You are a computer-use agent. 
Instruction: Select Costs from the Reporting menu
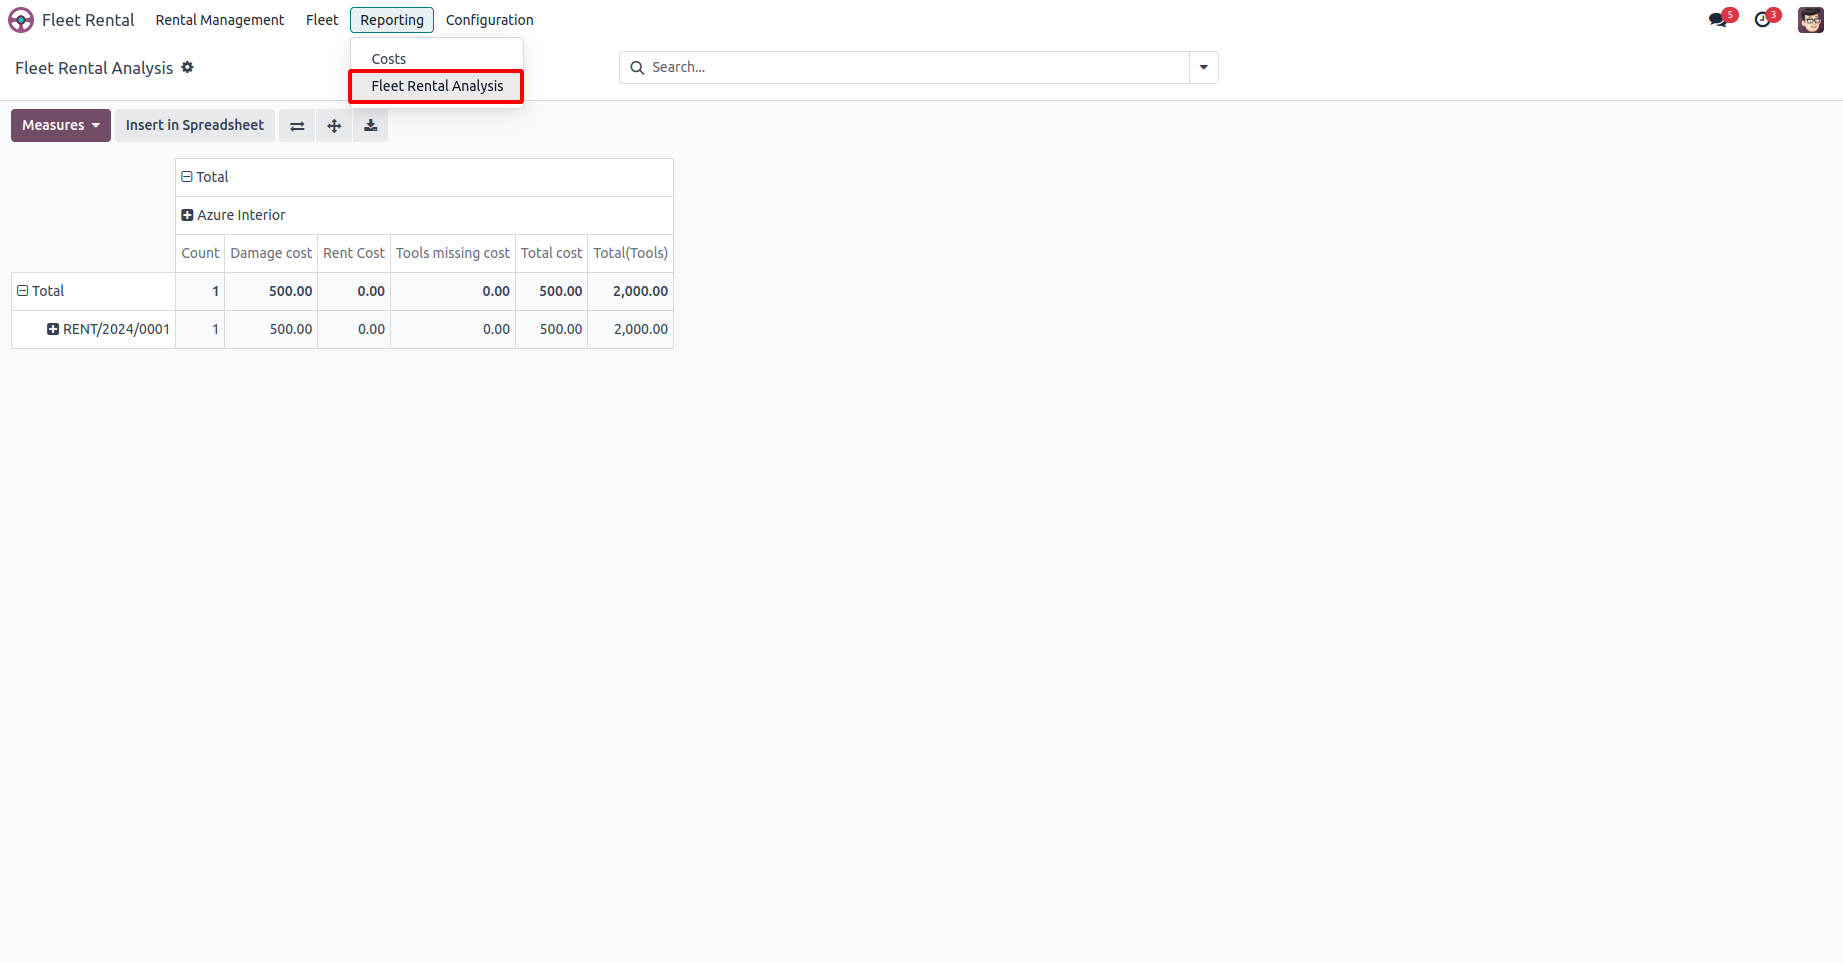[x=436, y=59]
